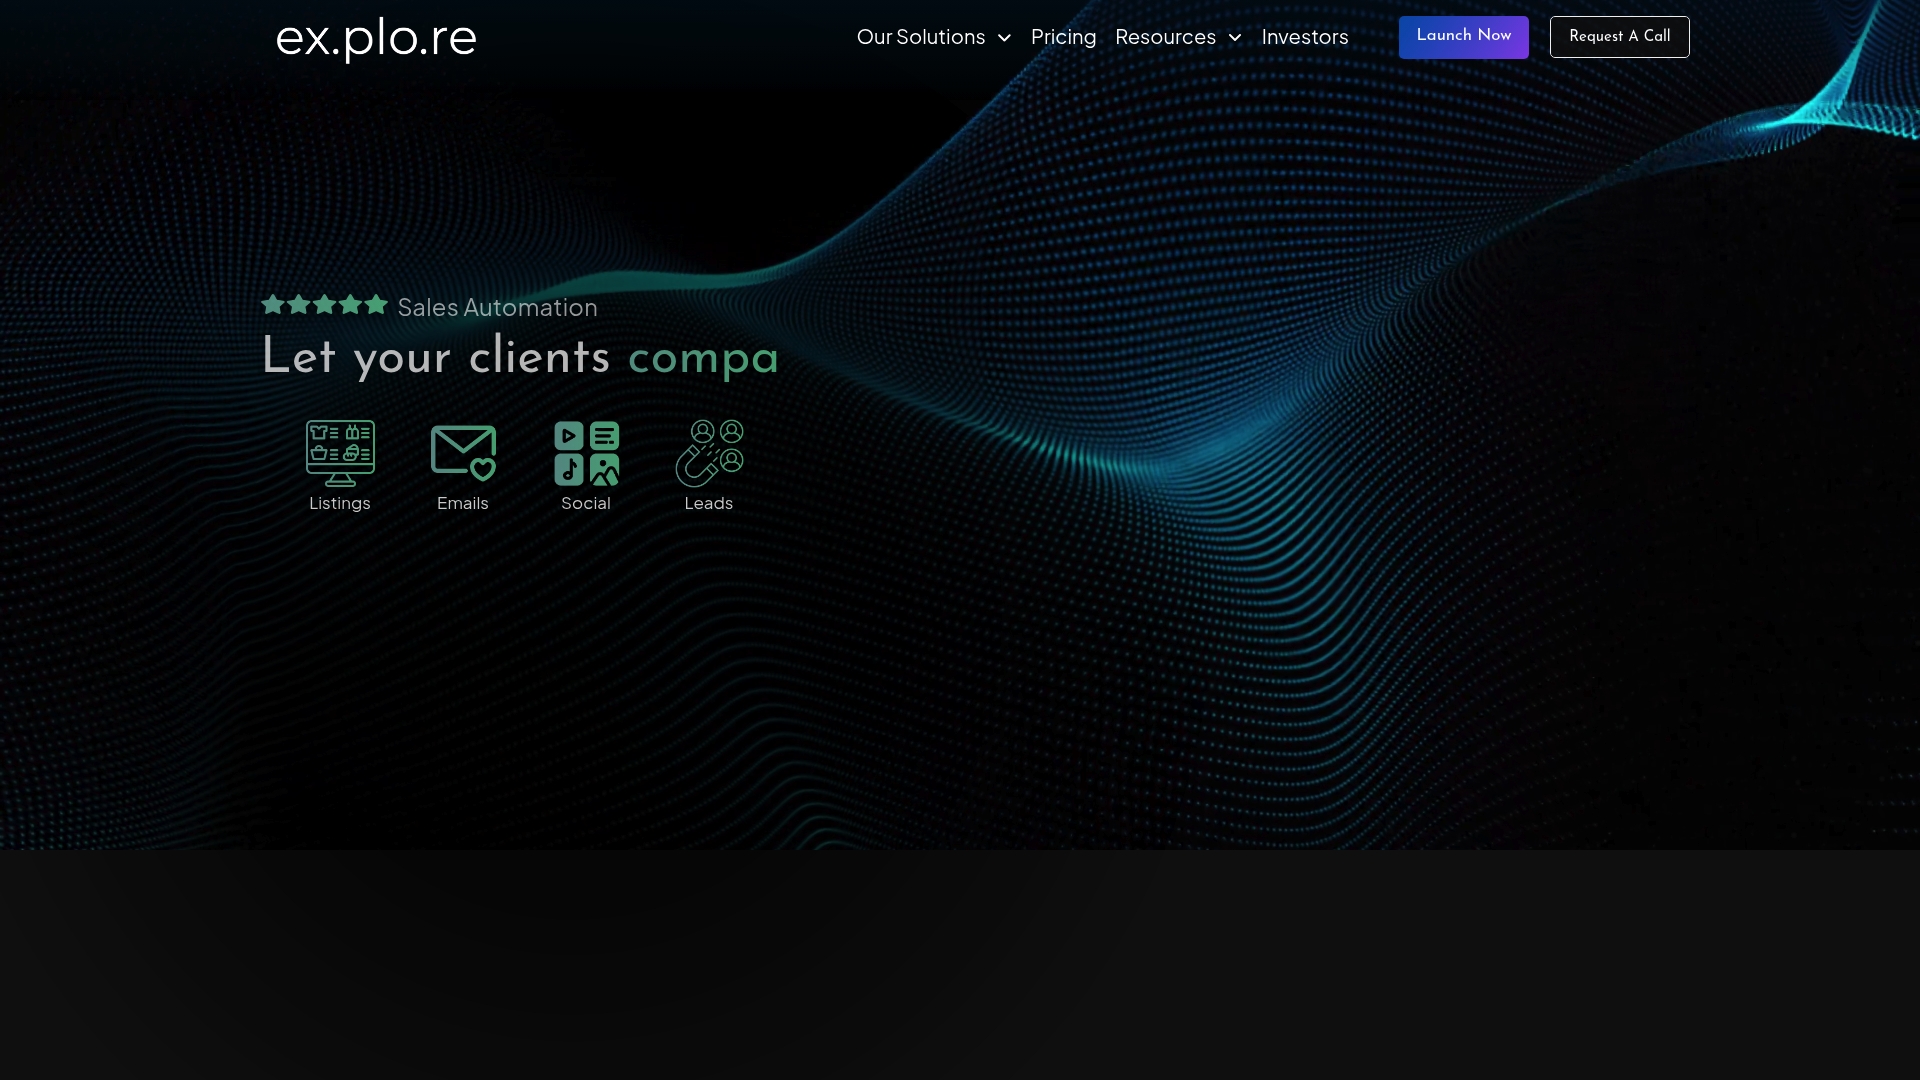
Task: Open the Listings monitor icon
Action: (x=340, y=453)
